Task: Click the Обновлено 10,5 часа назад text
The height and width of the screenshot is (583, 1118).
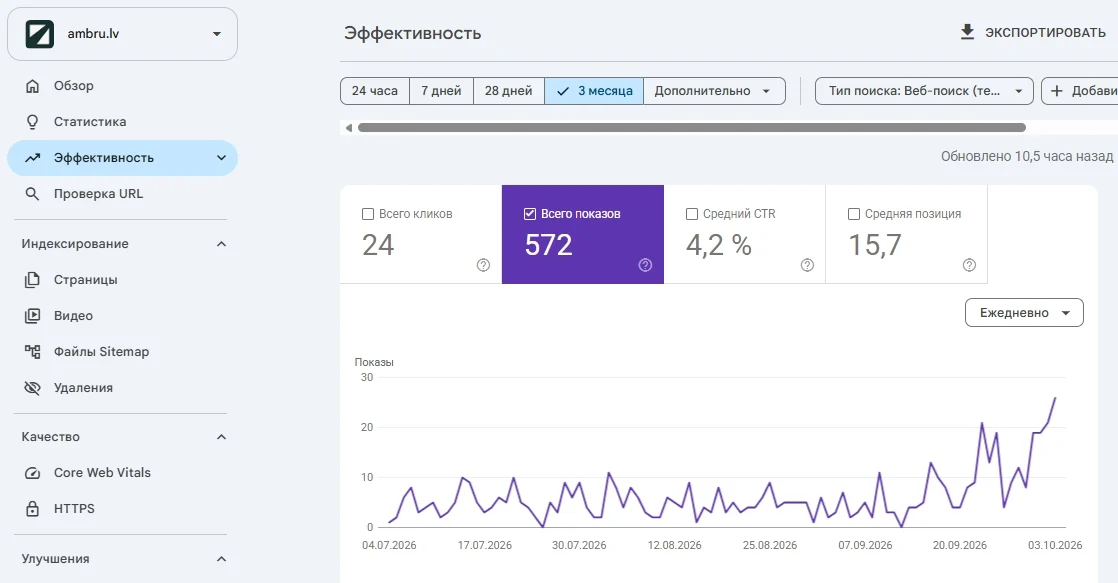Action: pyautogui.click(x=1027, y=156)
